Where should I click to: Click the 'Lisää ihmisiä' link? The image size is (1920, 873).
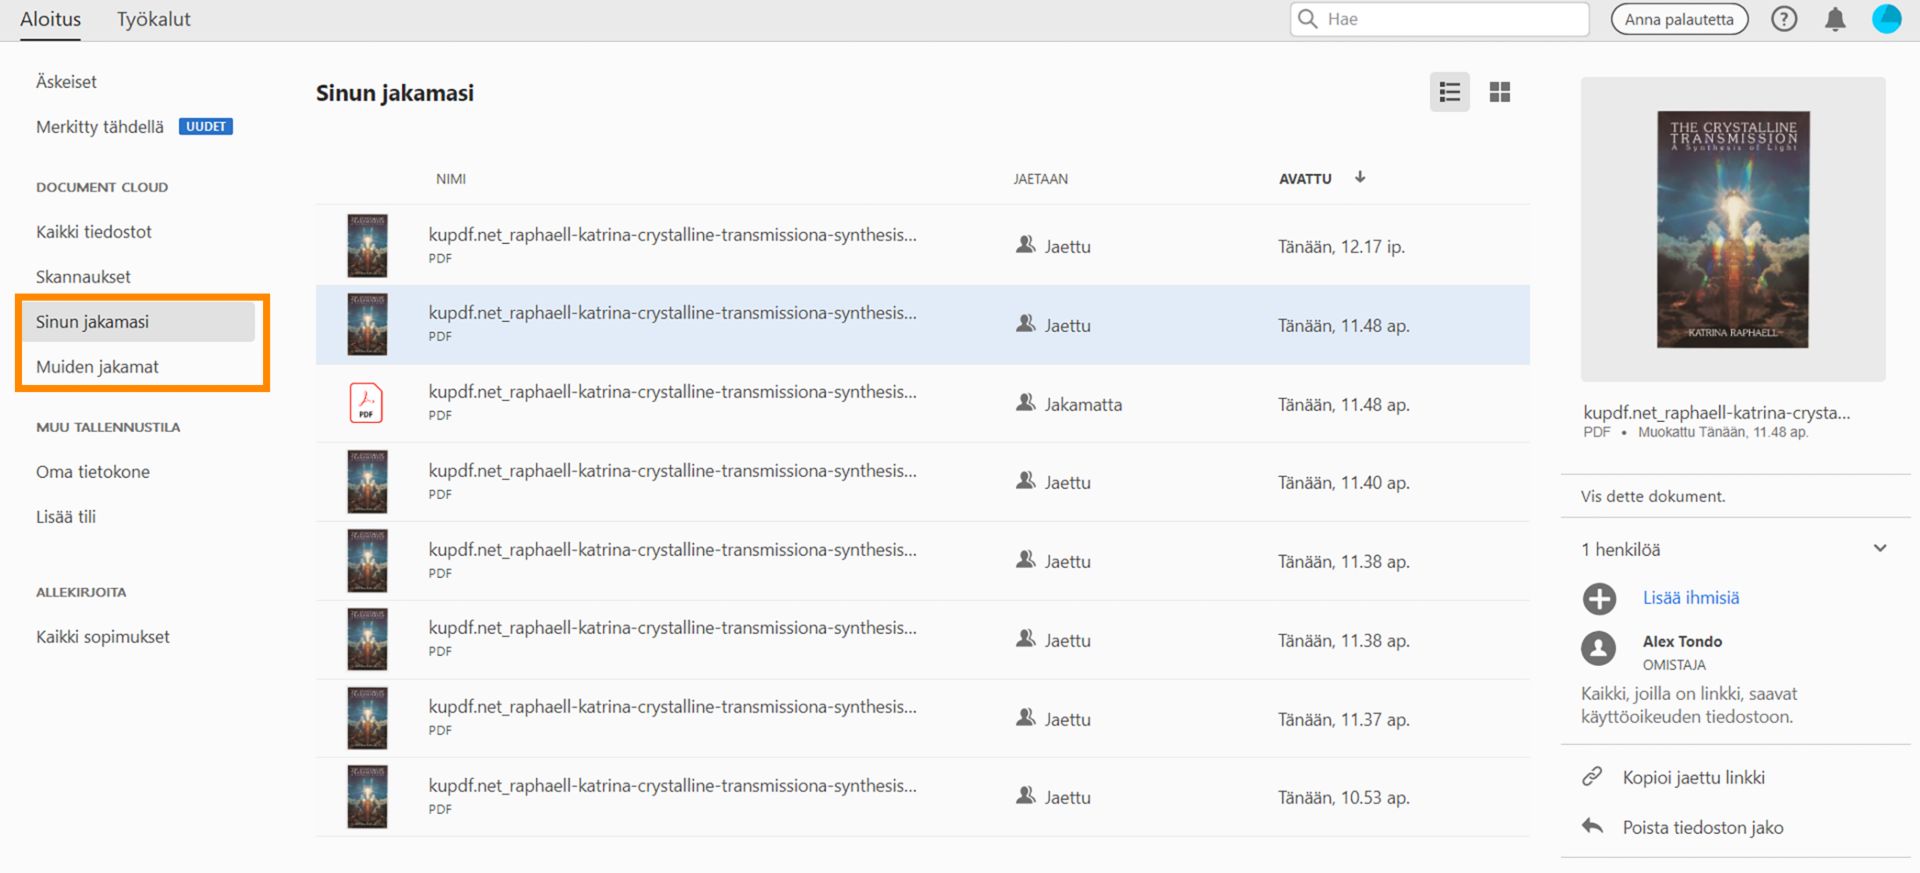click(x=1691, y=598)
